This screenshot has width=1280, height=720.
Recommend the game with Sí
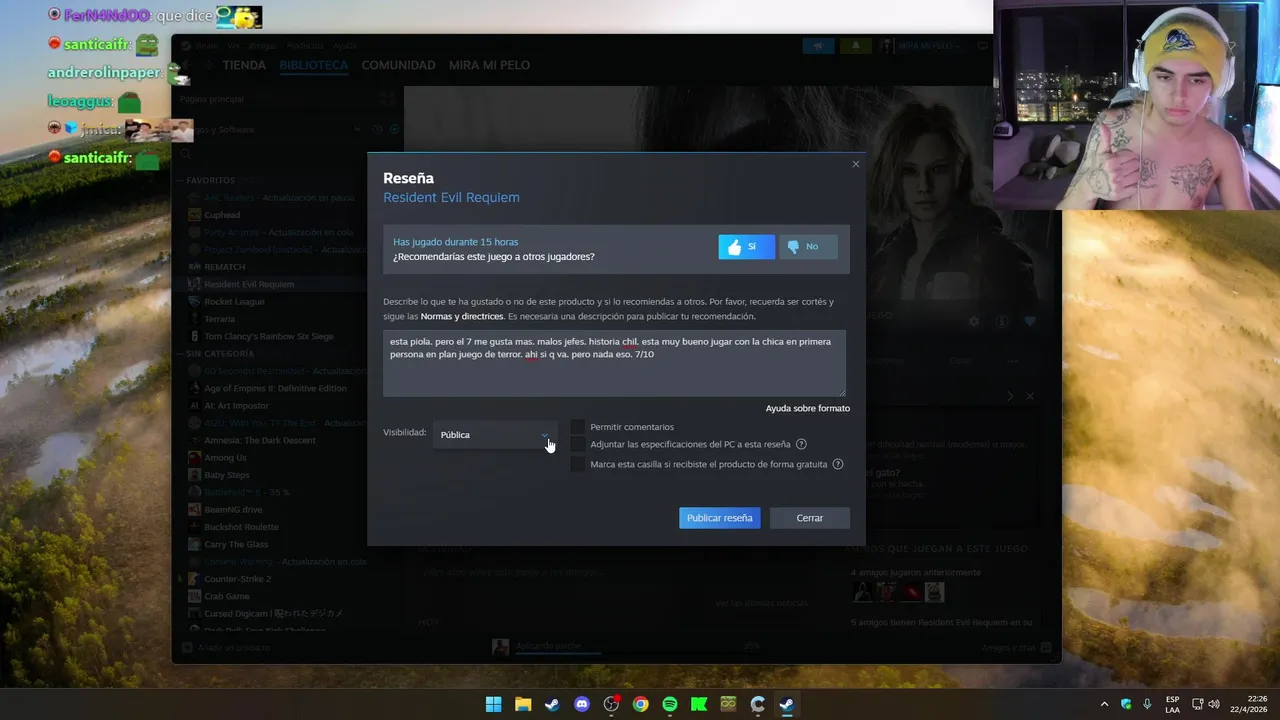click(x=746, y=247)
